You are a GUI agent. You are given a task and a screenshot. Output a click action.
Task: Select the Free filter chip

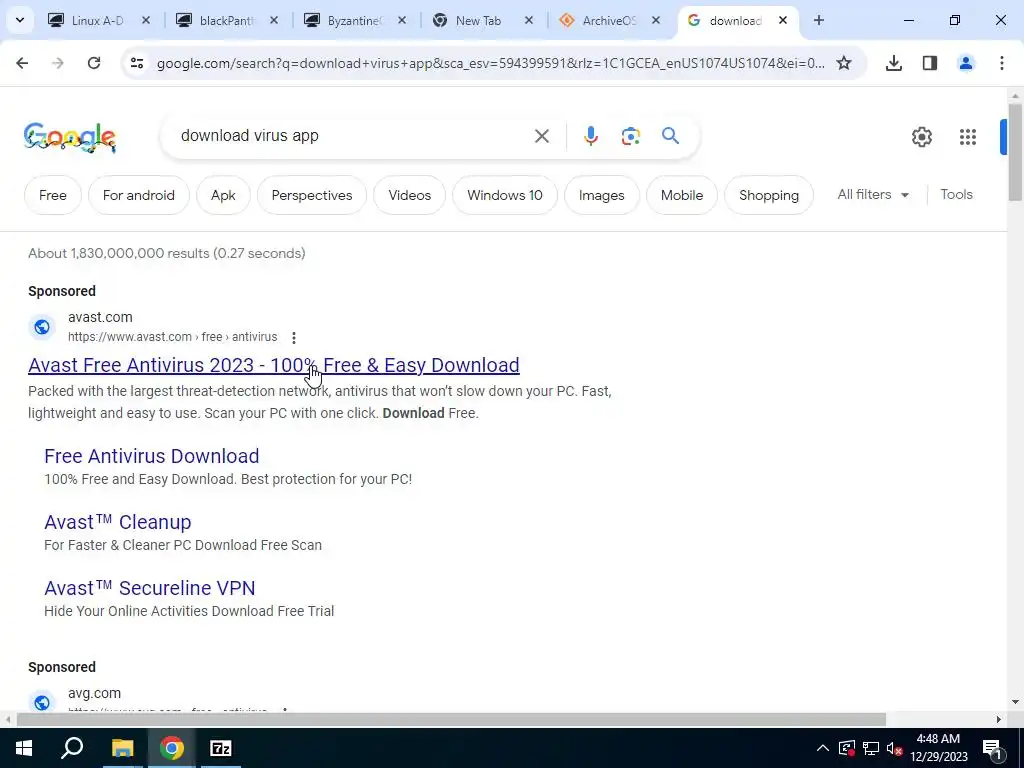pos(53,195)
